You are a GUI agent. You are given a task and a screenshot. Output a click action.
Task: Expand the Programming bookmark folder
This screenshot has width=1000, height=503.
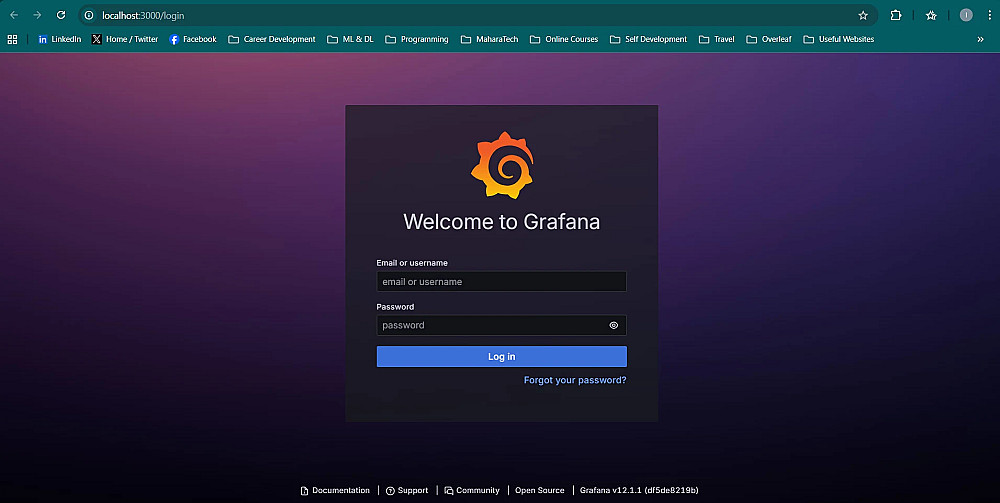416,40
